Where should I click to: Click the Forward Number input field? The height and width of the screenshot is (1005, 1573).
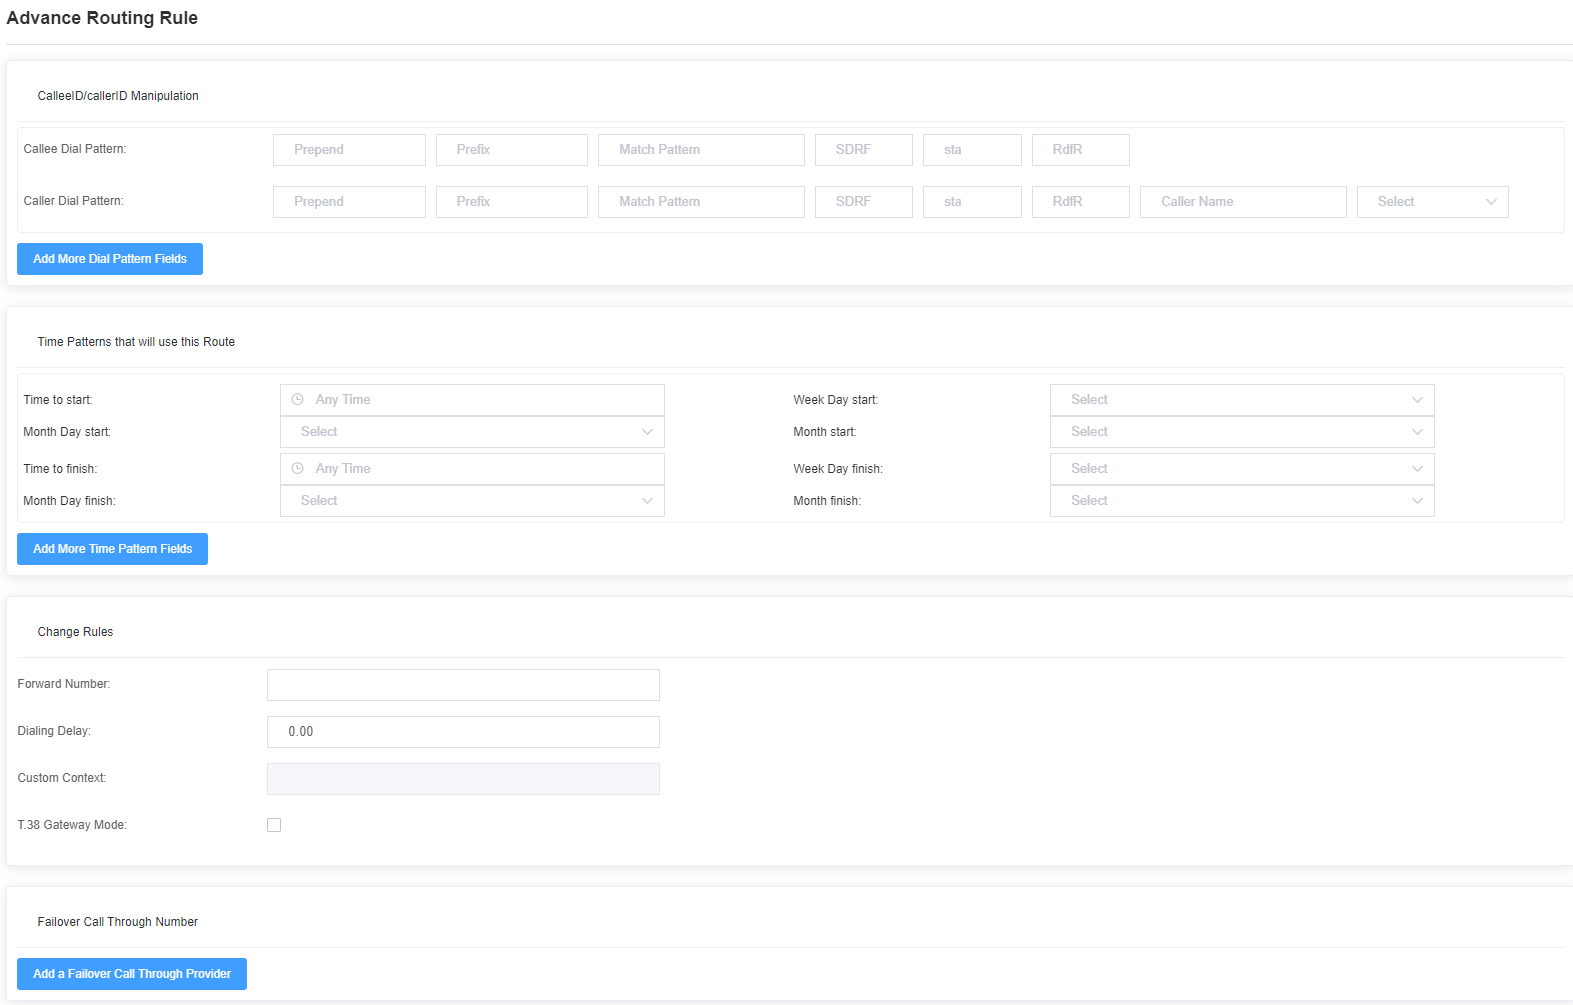463,685
